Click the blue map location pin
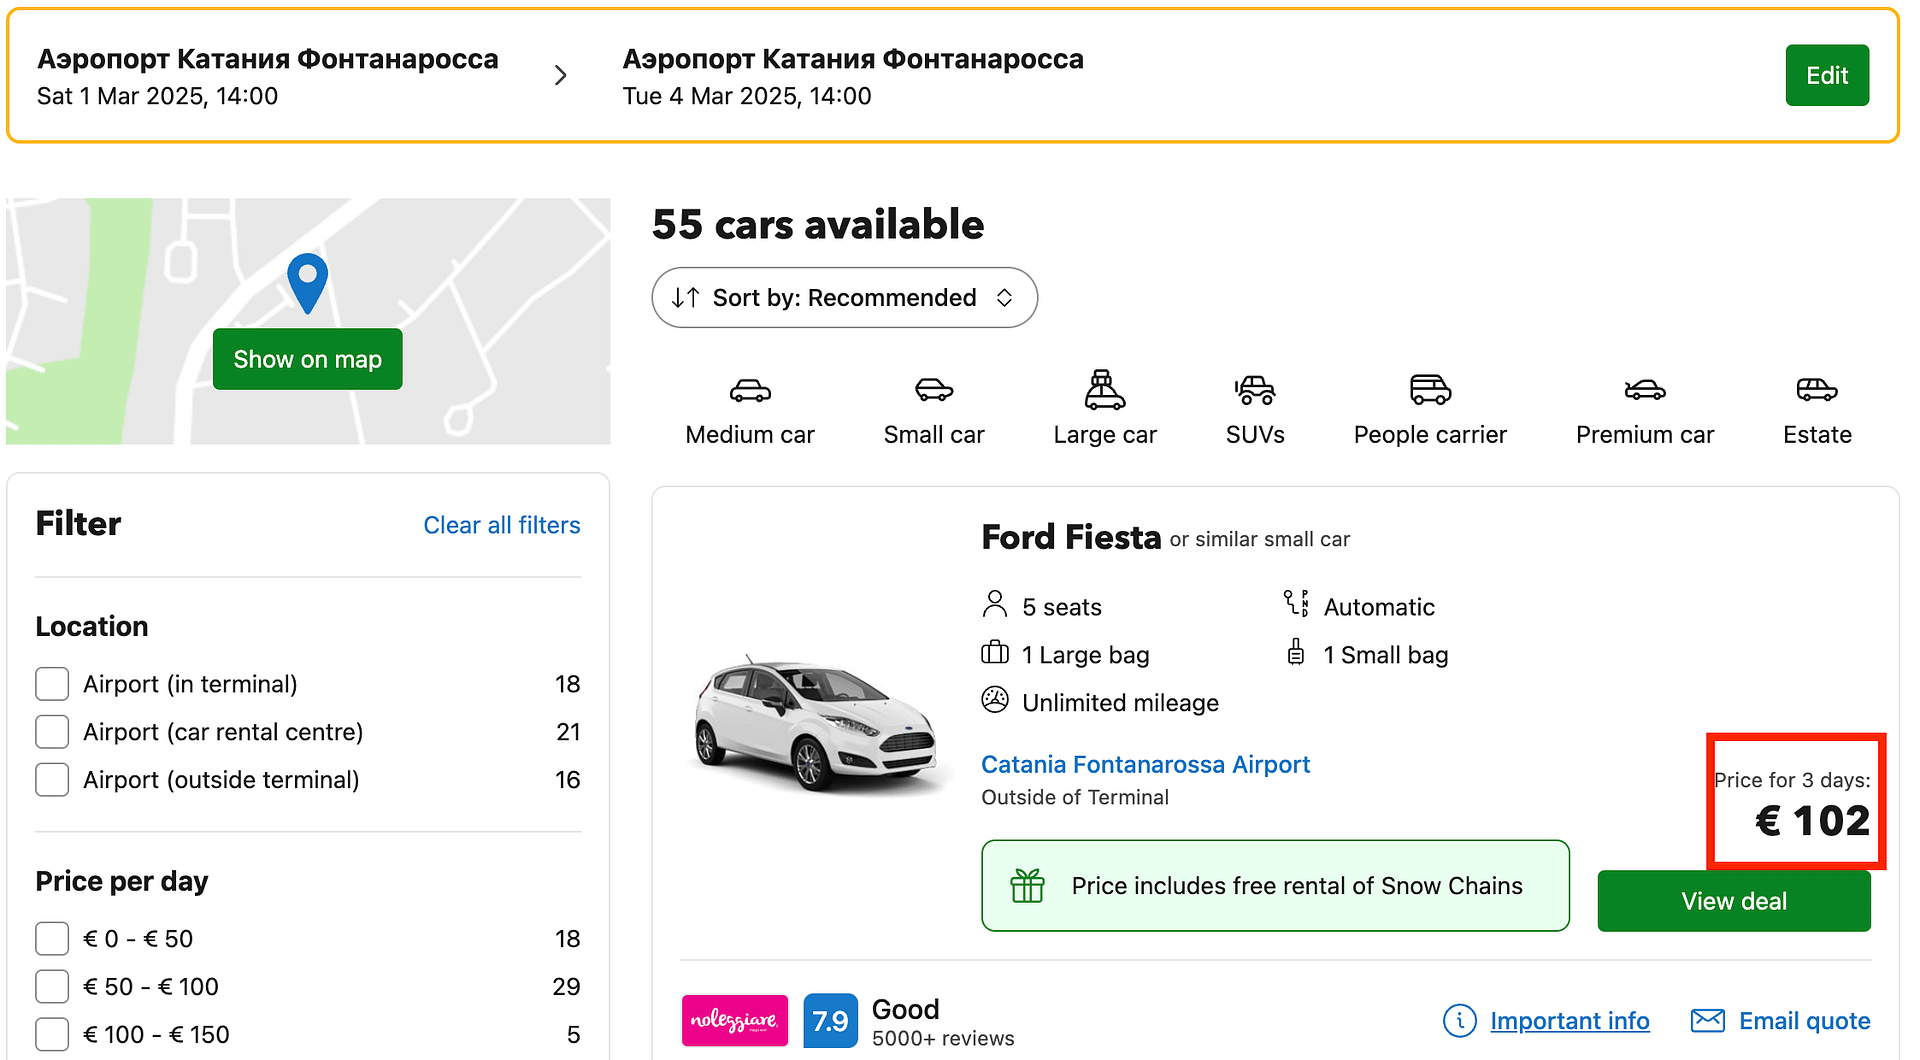Viewport: 1920px width, 1060px height. [x=307, y=283]
